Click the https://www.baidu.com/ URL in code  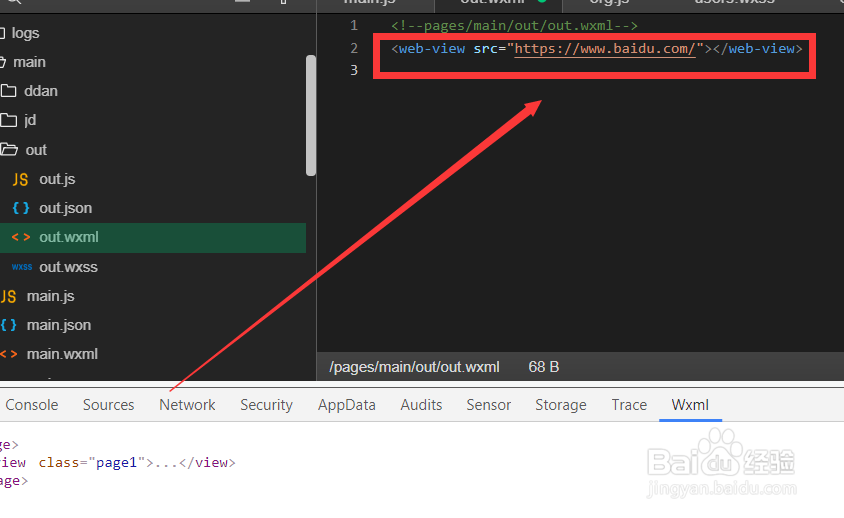pyautogui.click(x=604, y=48)
